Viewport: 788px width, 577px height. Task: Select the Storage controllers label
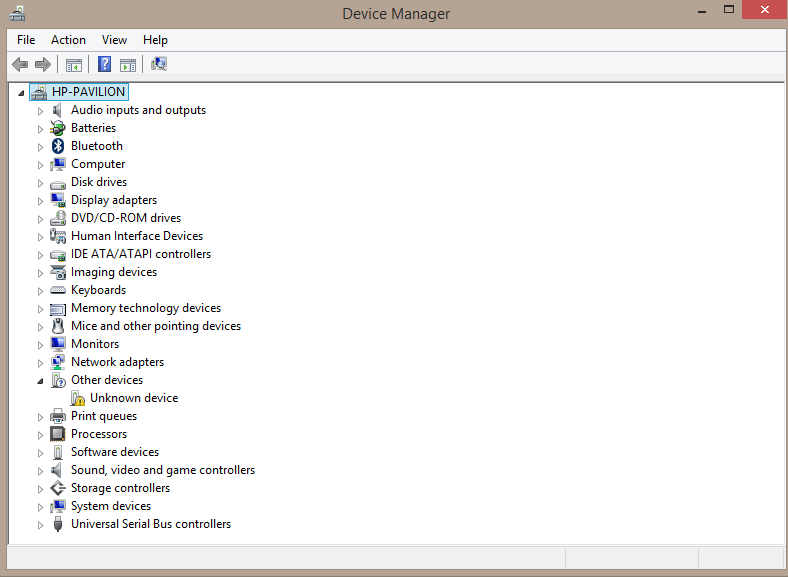pyautogui.click(x=121, y=488)
